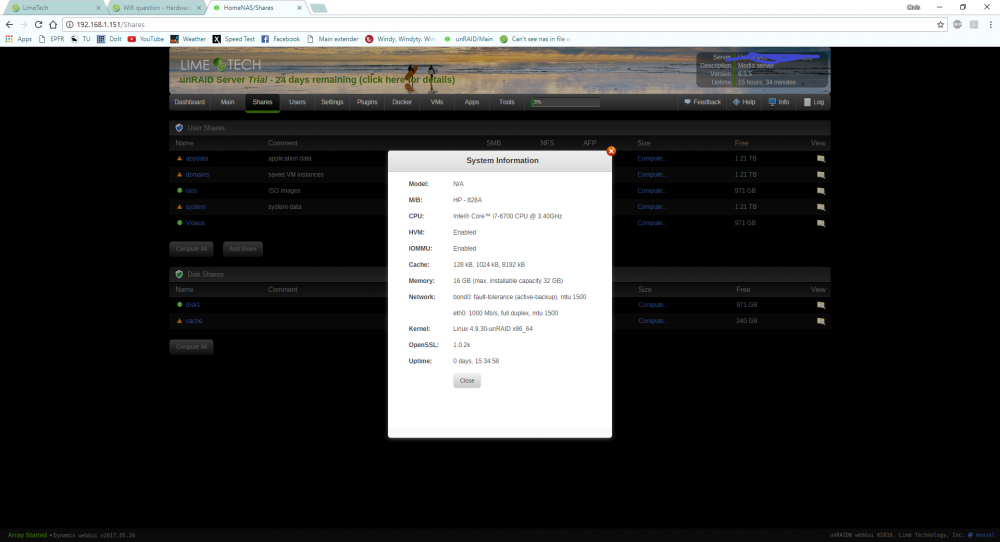Viewport: 1000px width, 542px height.
Task: Browse appdata share via folder icon
Action: click(821, 159)
